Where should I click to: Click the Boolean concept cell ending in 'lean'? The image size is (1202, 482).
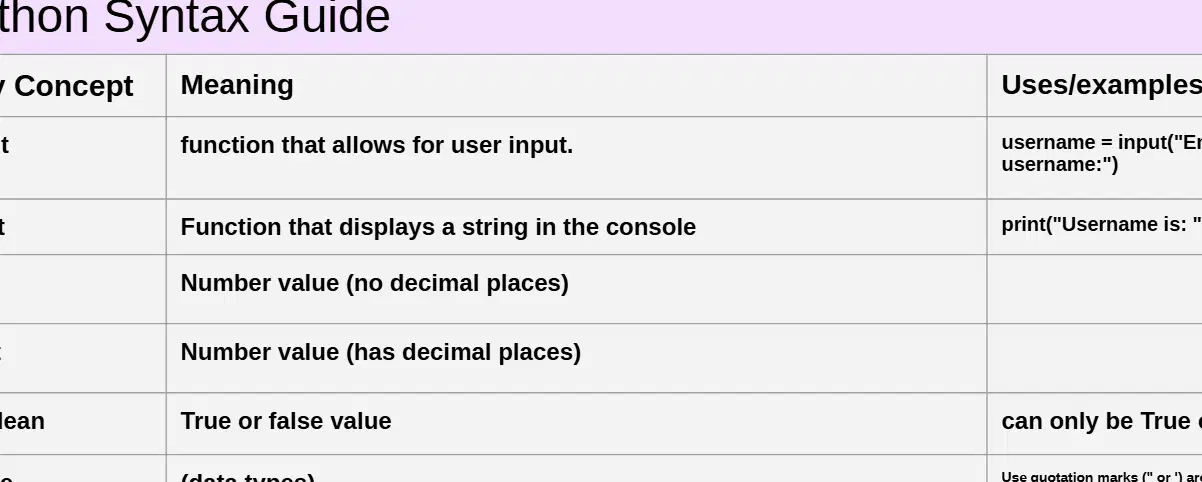click(x=83, y=424)
